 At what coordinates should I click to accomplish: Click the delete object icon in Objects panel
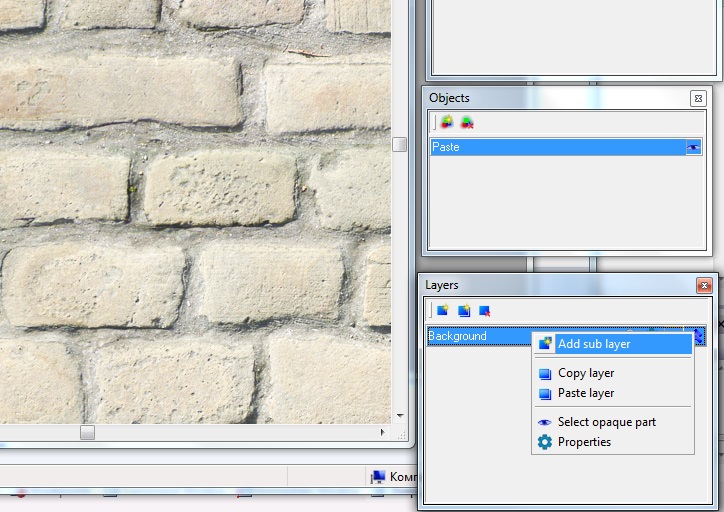coord(467,123)
